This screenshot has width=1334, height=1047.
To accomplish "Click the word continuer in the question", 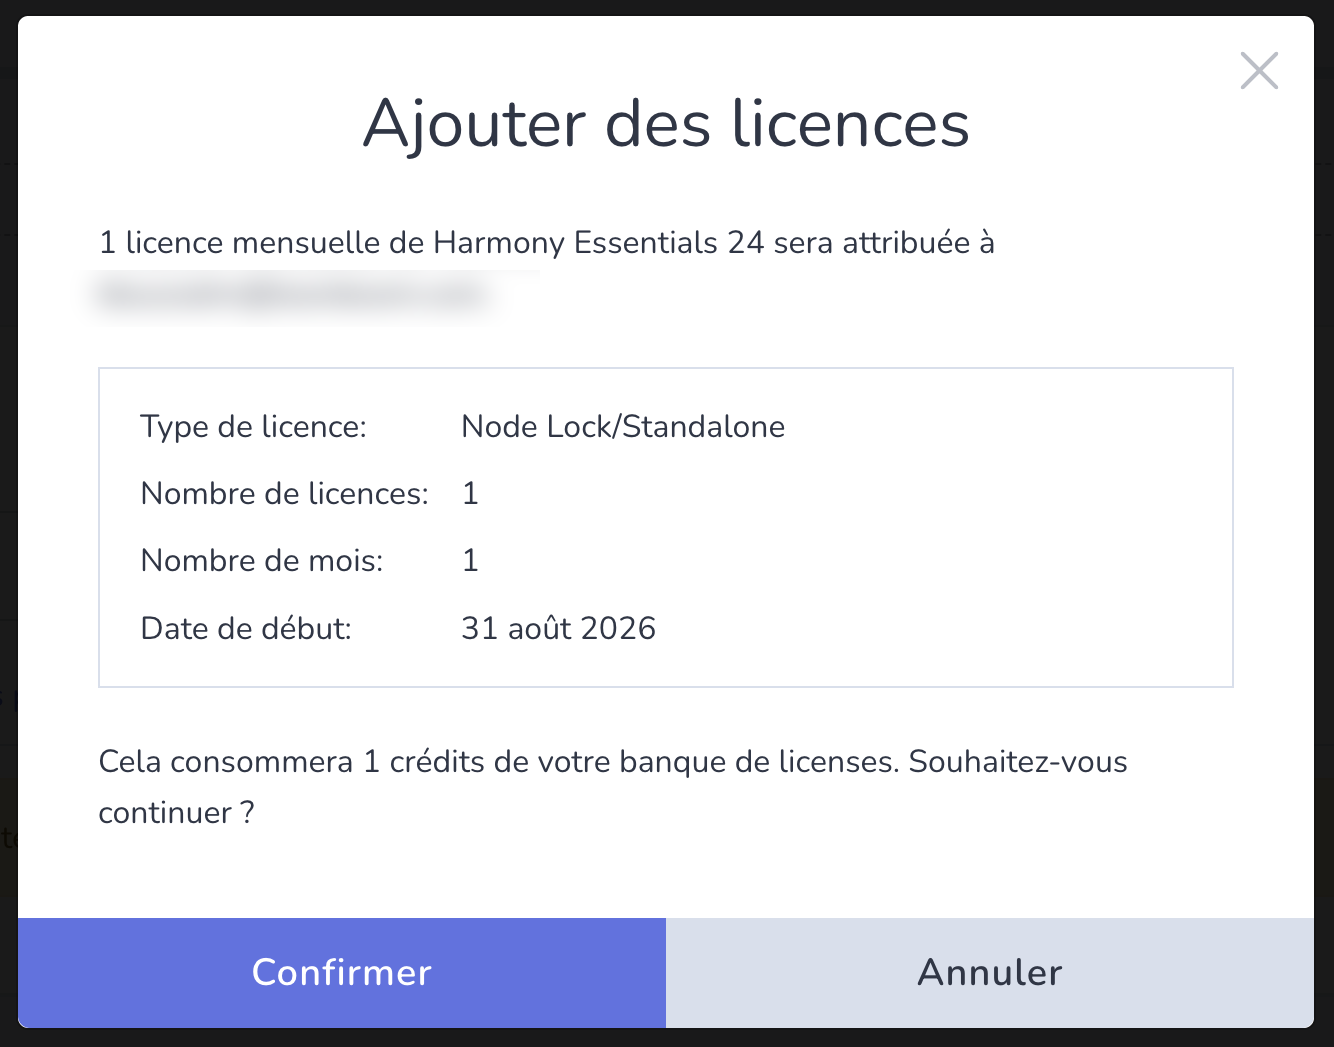I will [x=165, y=812].
